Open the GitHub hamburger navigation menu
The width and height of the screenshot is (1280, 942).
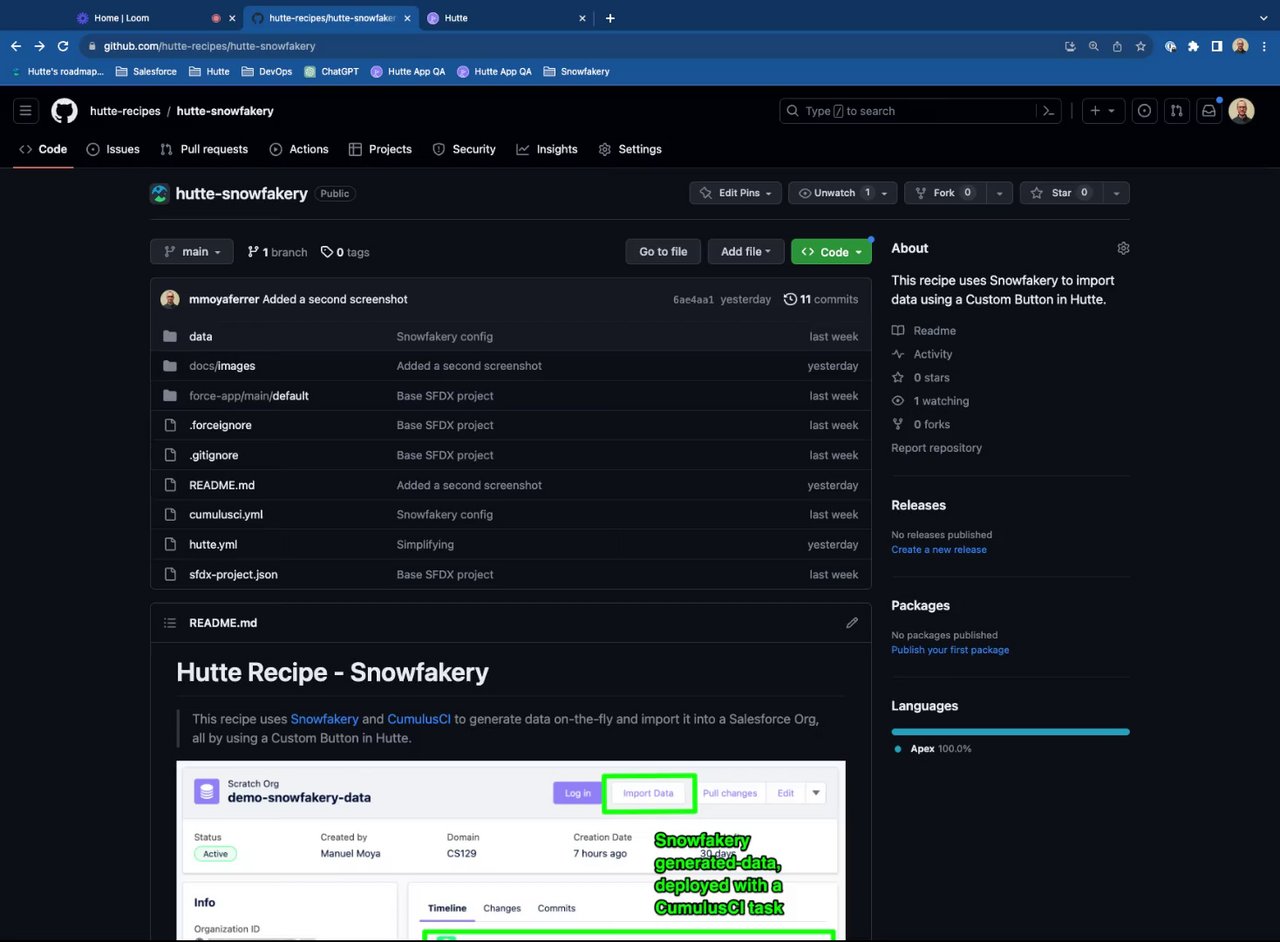click(x=26, y=111)
